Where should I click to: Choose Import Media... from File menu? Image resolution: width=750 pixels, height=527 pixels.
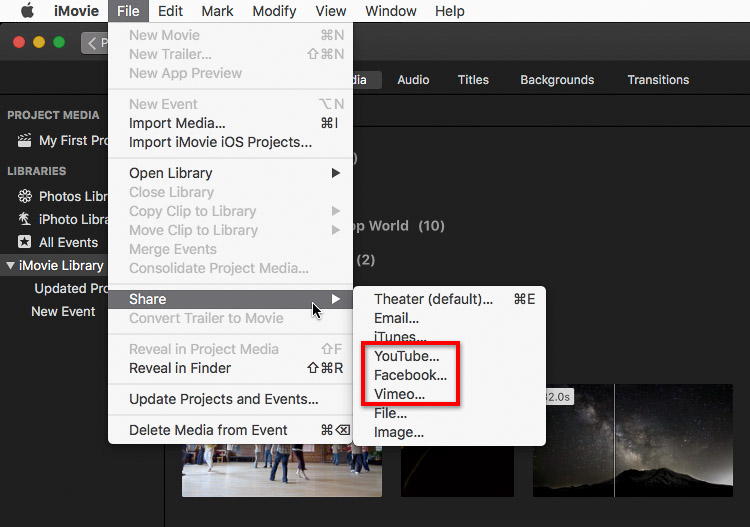point(231,123)
